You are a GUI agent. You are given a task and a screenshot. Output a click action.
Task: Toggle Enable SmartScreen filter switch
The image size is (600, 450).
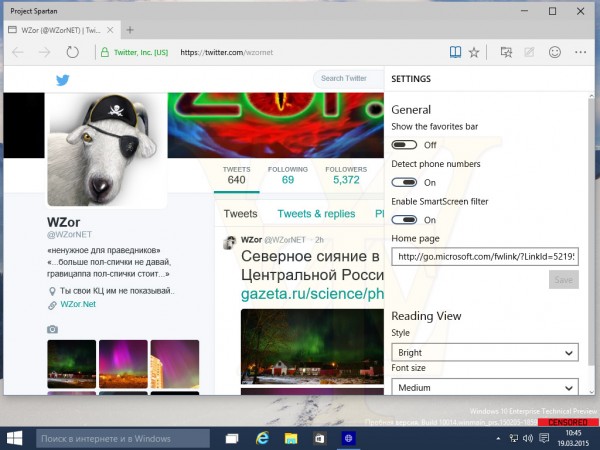(x=404, y=219)
